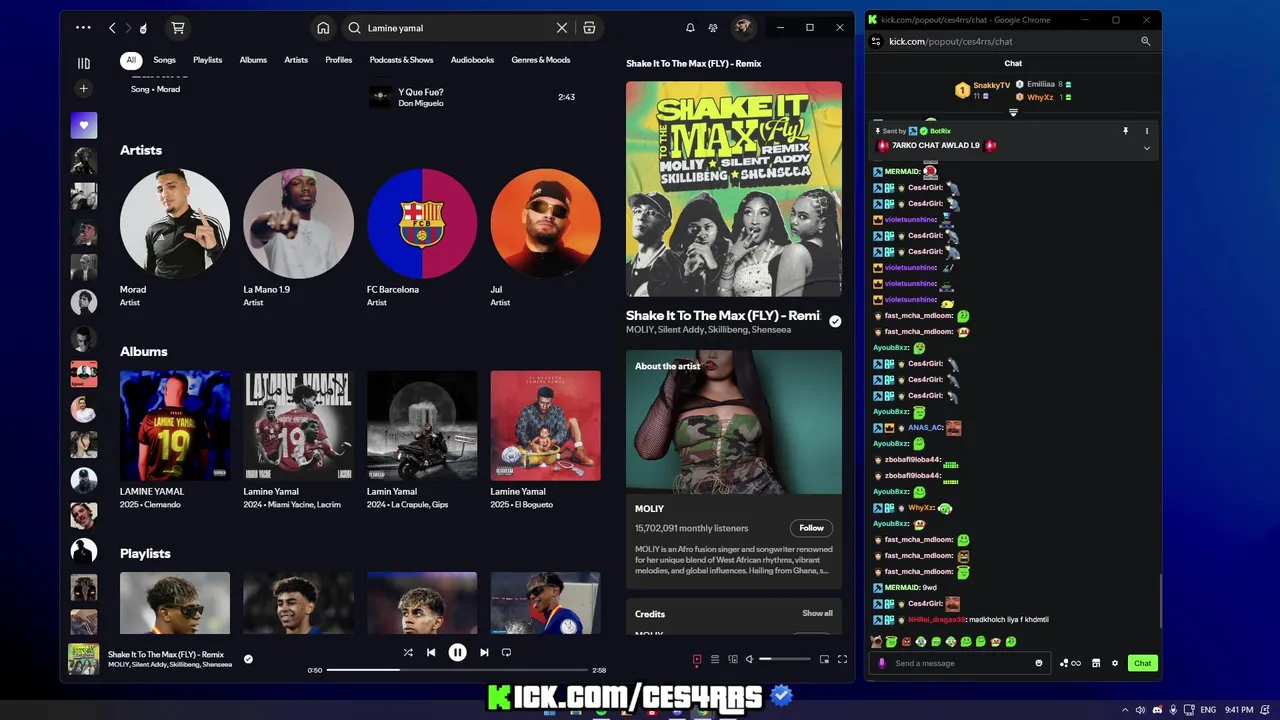1280x720 pixels.
Task: Open emoji picker in chat input
Action: pos(1039,663)
